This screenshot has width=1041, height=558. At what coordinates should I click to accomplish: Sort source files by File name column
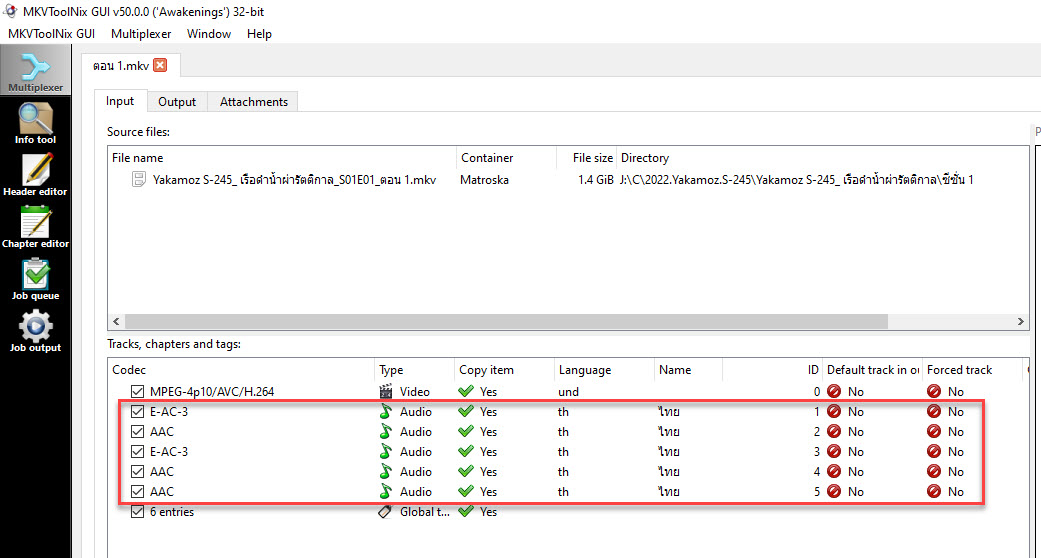pyautogui.click(x=282, y=158)
